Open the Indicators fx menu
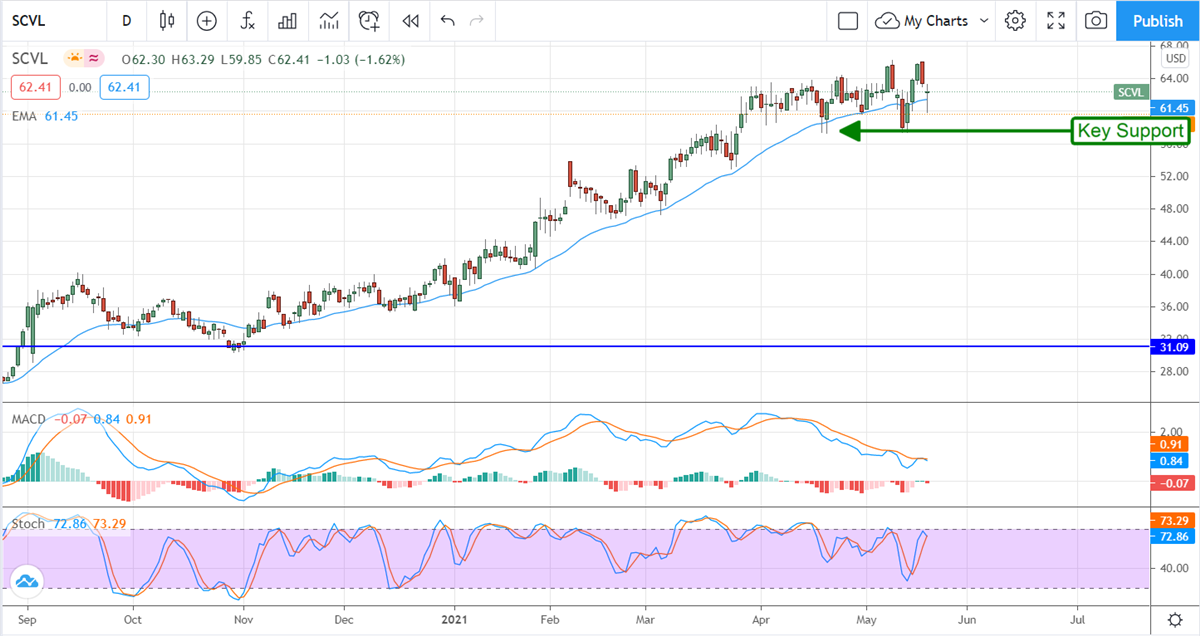 click(x=247, y=20)
